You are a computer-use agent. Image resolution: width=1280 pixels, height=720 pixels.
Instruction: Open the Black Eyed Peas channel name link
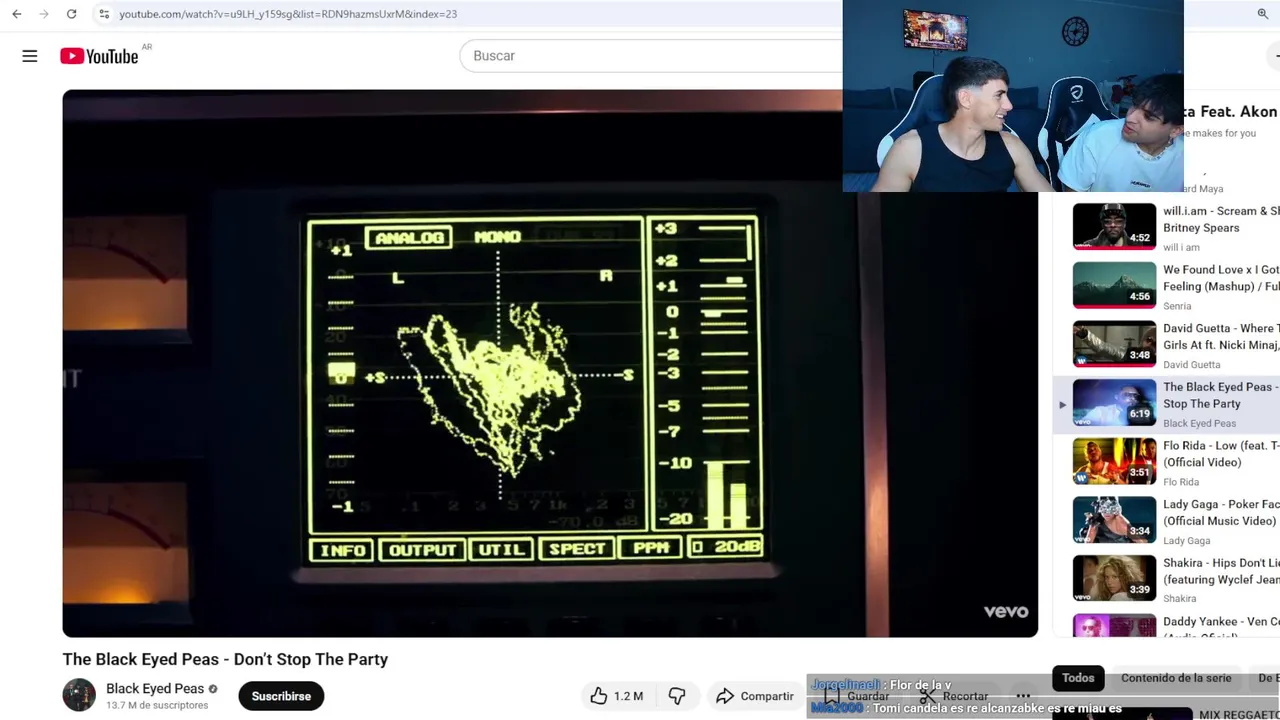155,689
